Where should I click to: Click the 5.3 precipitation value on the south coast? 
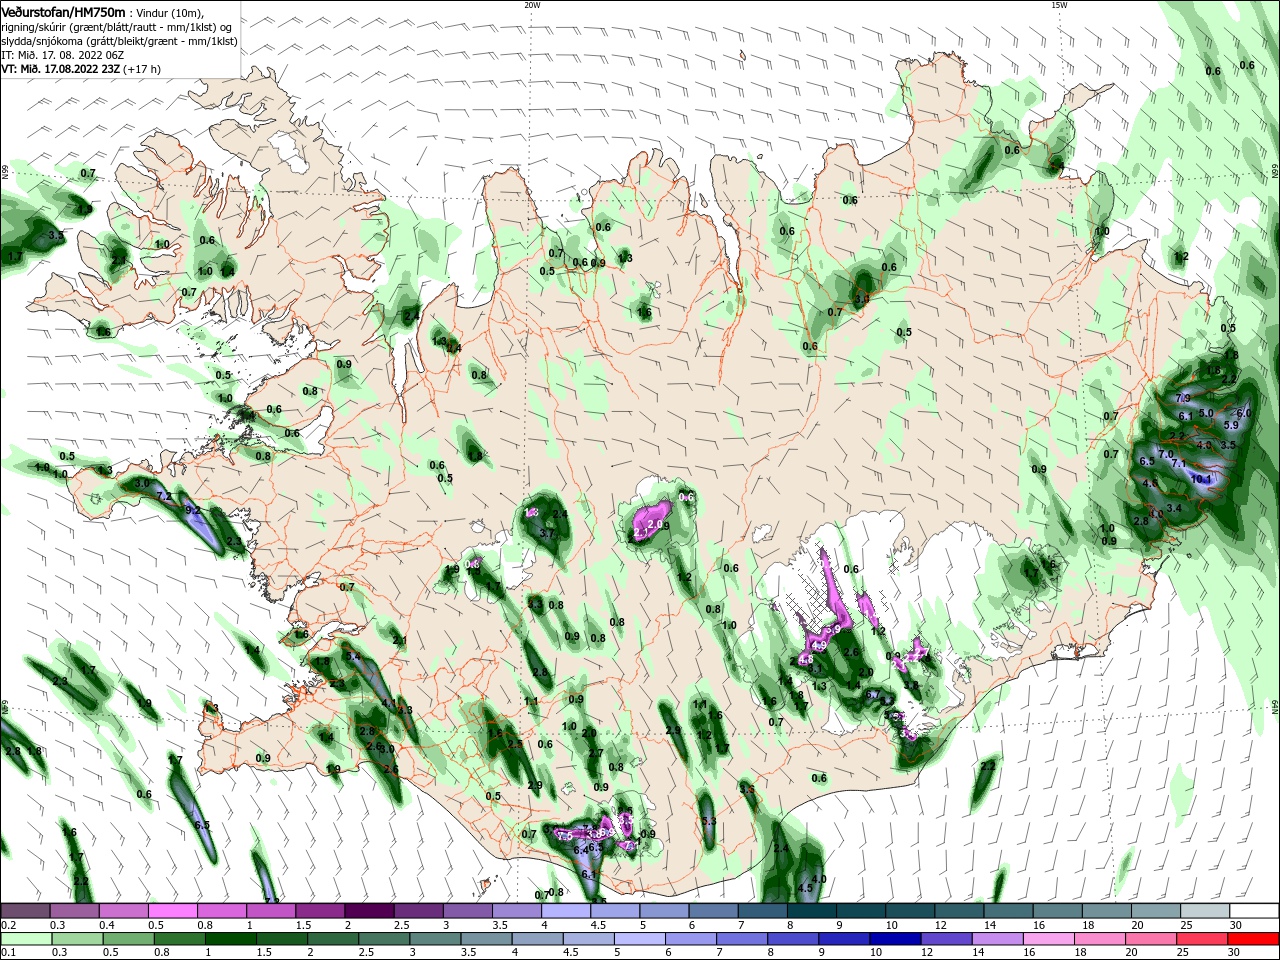click(710, 821)
